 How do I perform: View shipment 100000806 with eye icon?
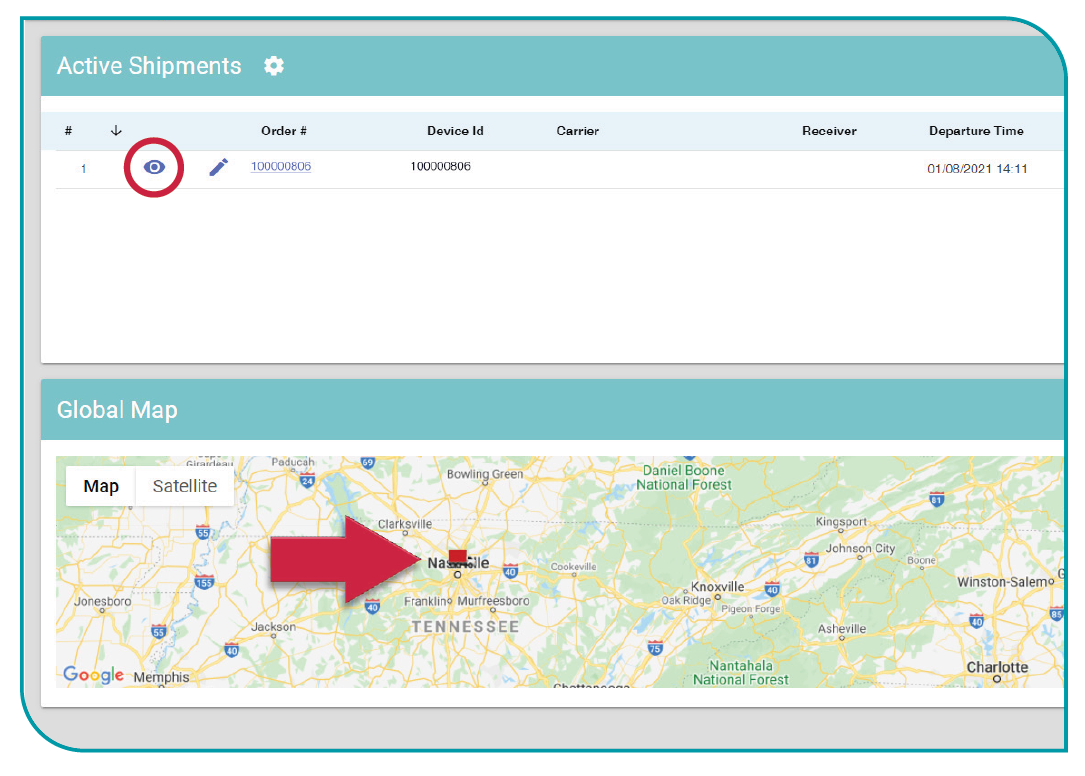pyautogui.click(x=154, y=167)
